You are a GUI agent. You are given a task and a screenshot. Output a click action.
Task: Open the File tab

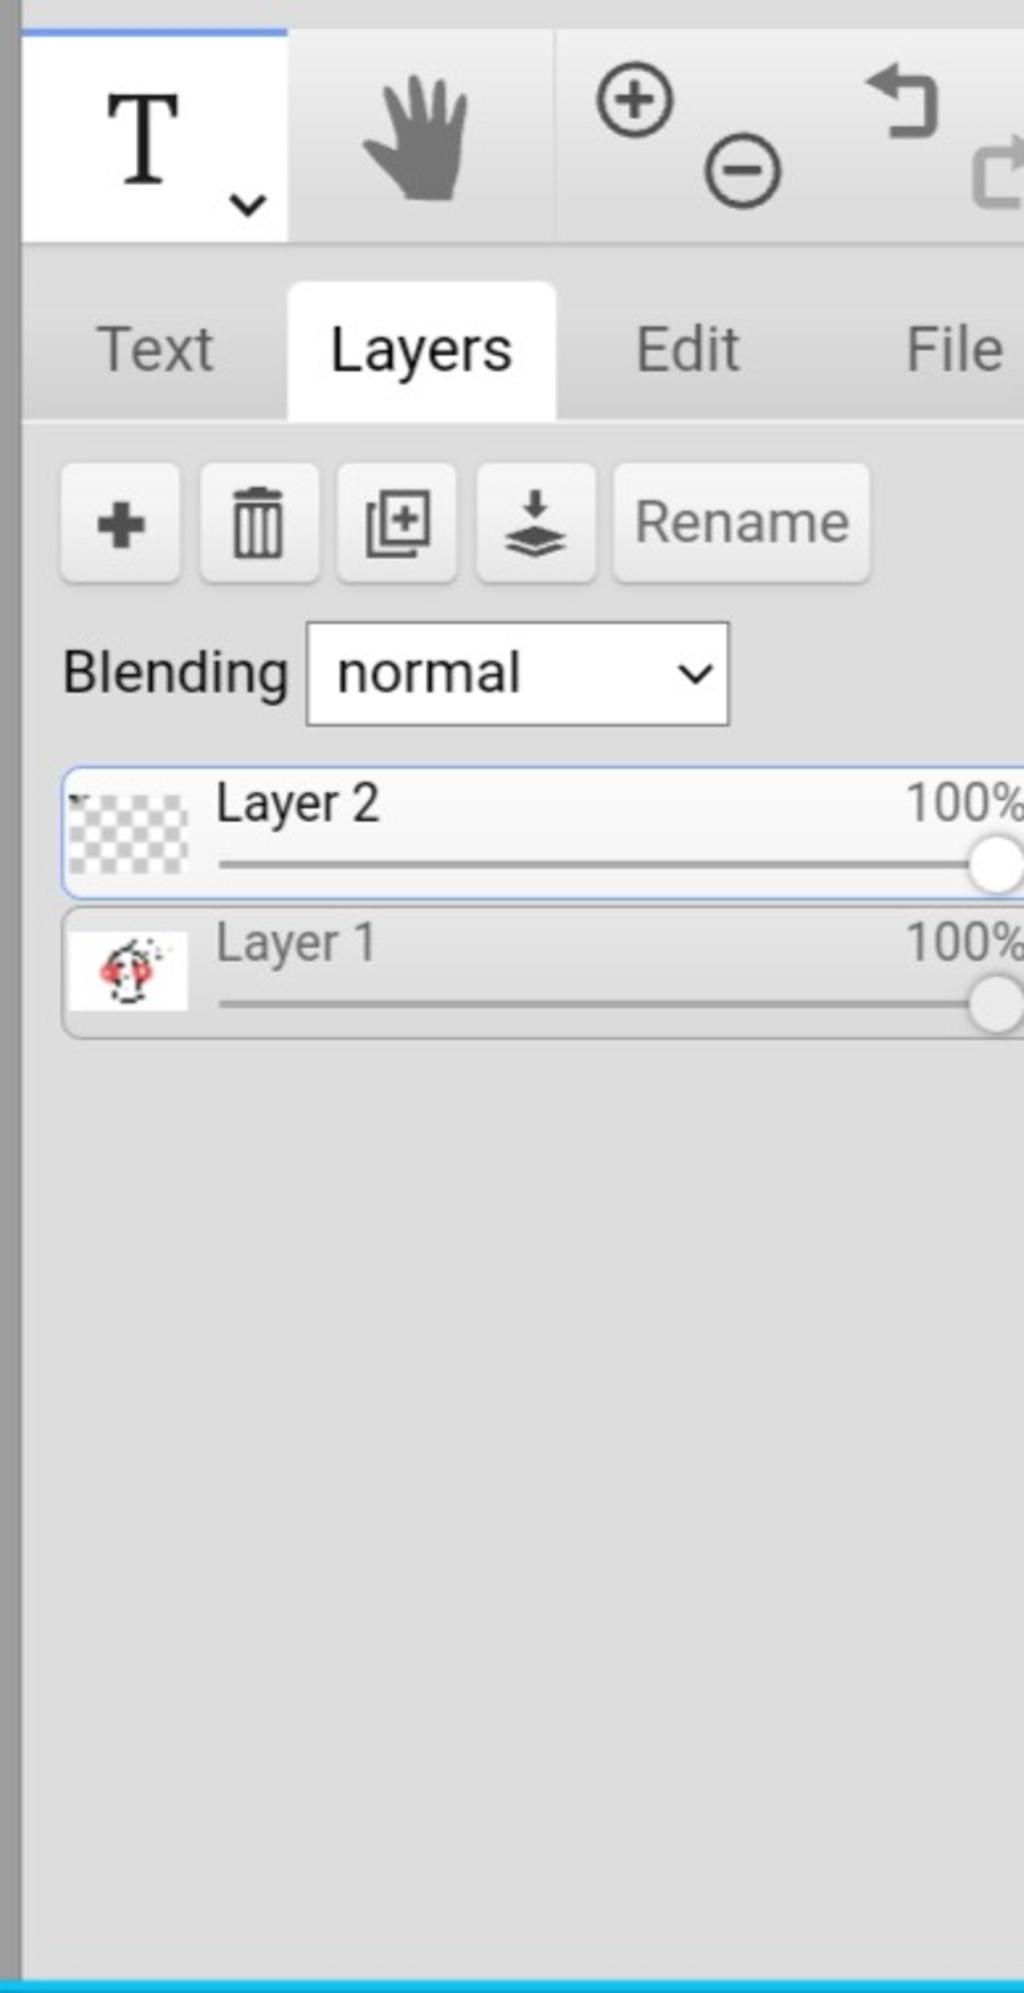pos(953,350)
